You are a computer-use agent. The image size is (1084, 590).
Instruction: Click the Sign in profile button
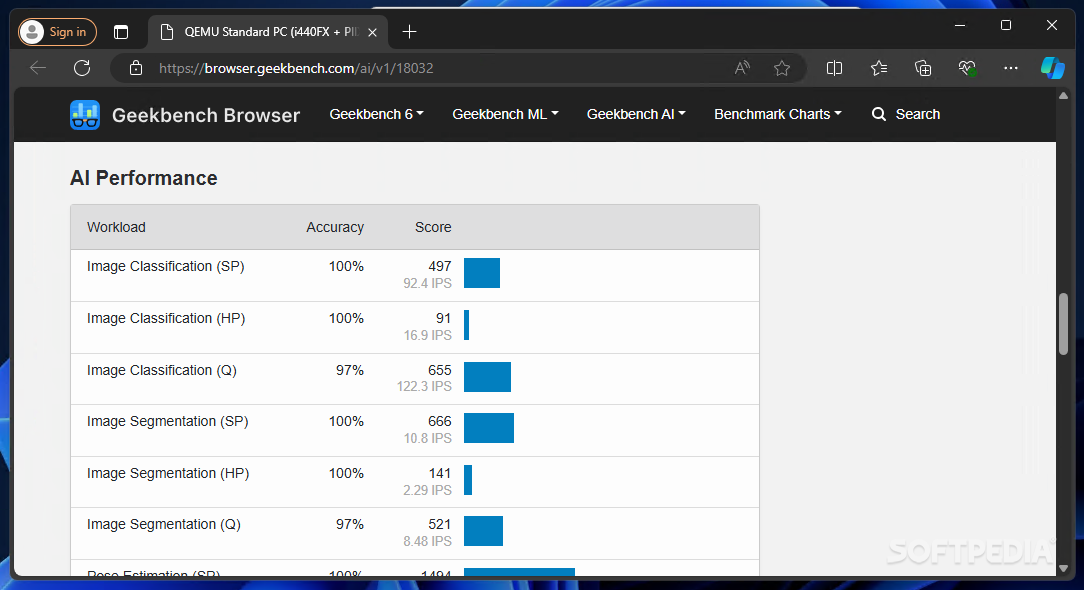(x=57, y=32)
